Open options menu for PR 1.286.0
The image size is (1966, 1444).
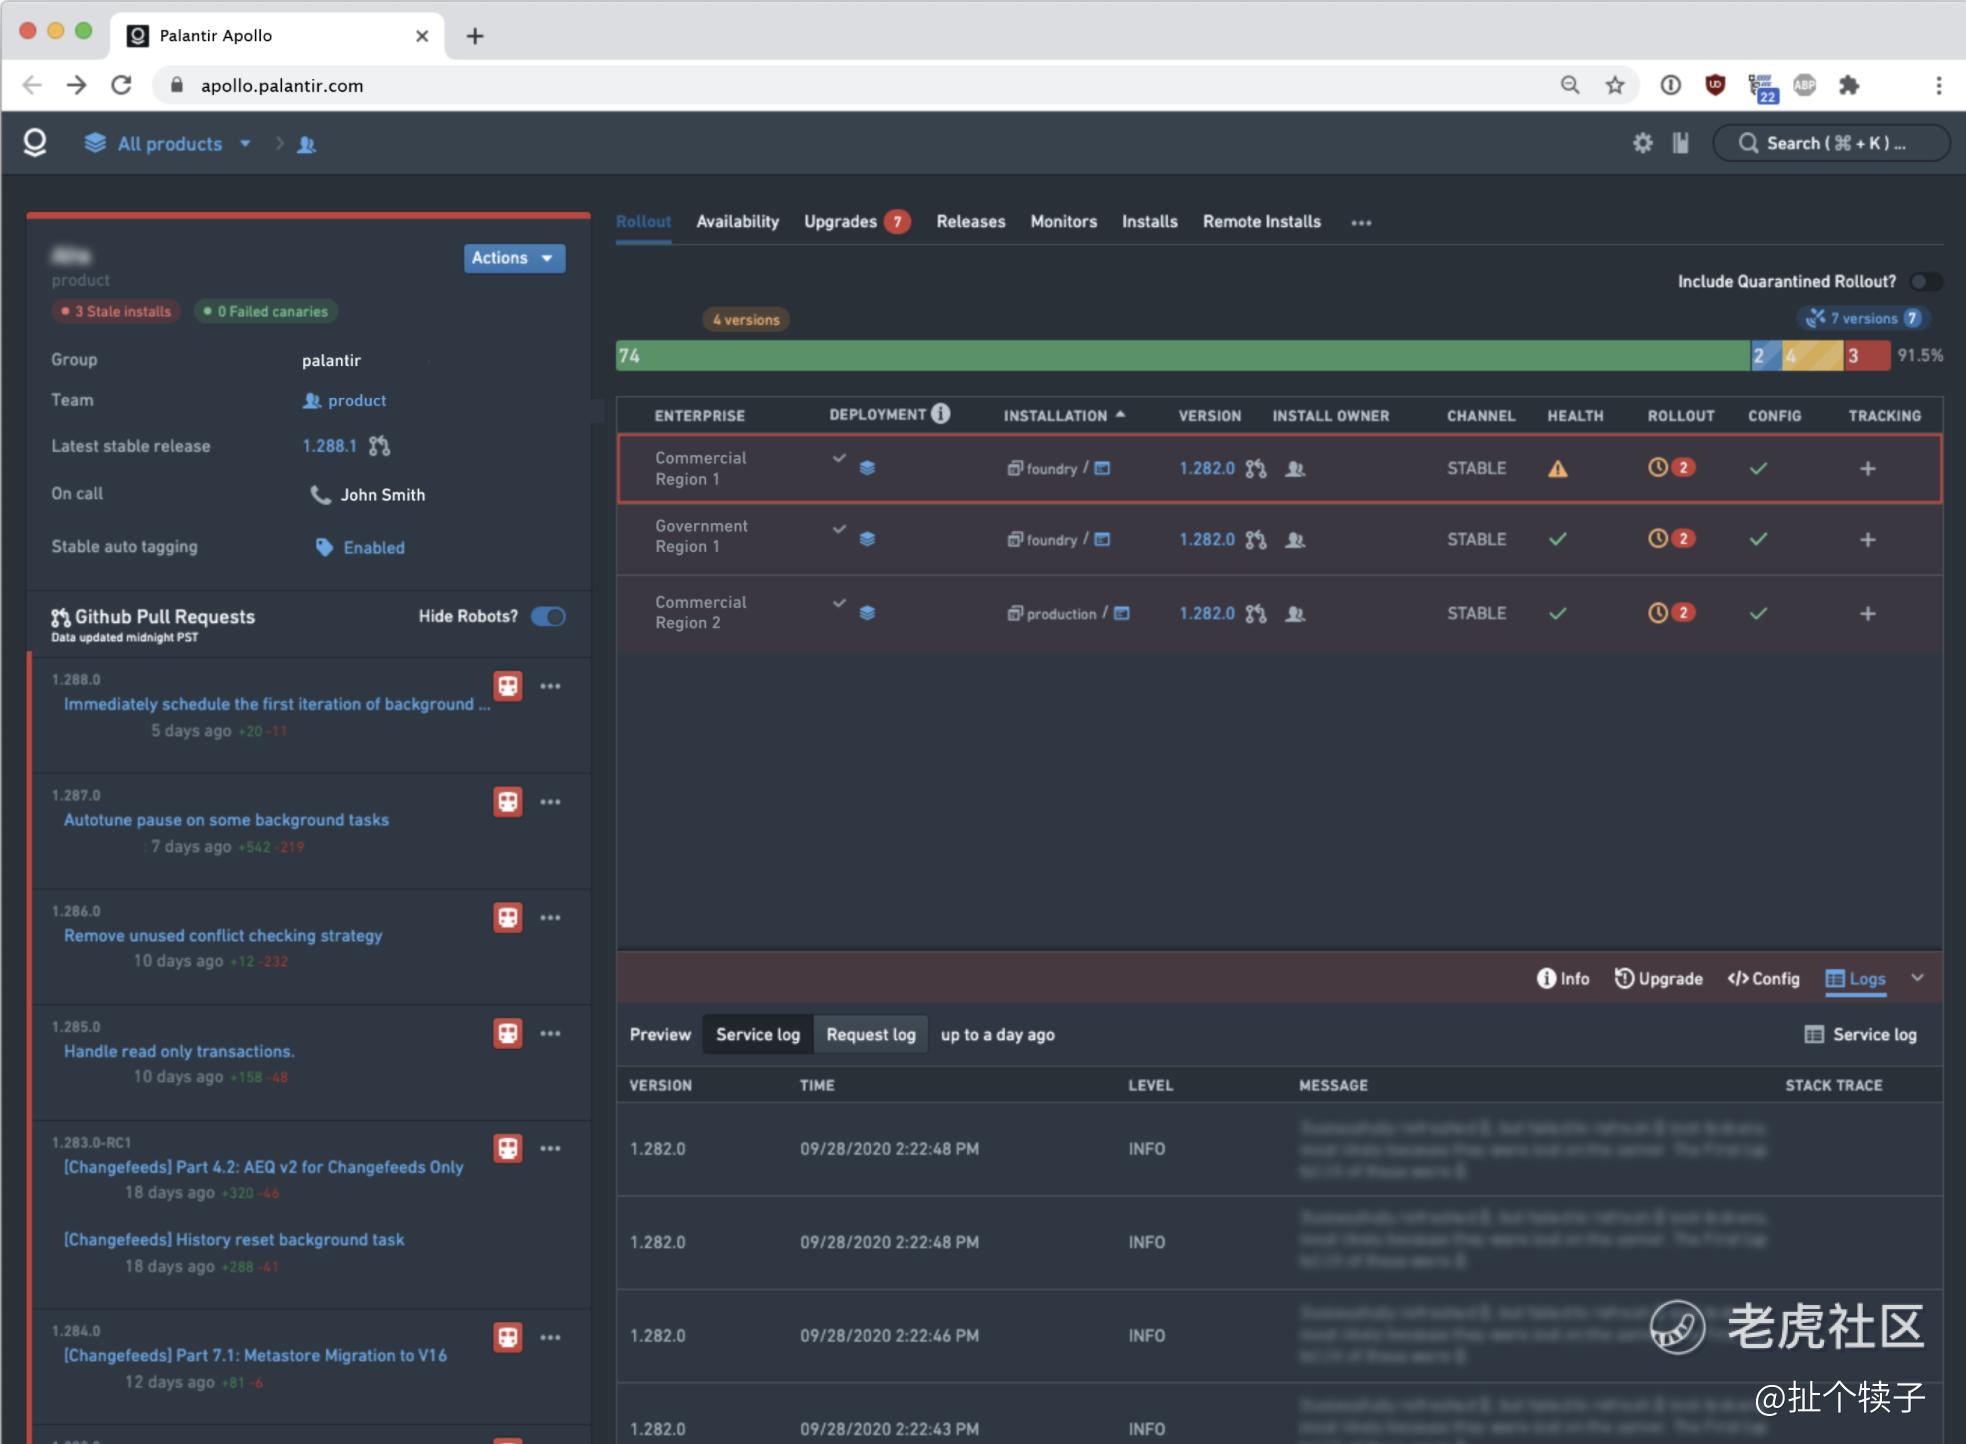point(550,917)
